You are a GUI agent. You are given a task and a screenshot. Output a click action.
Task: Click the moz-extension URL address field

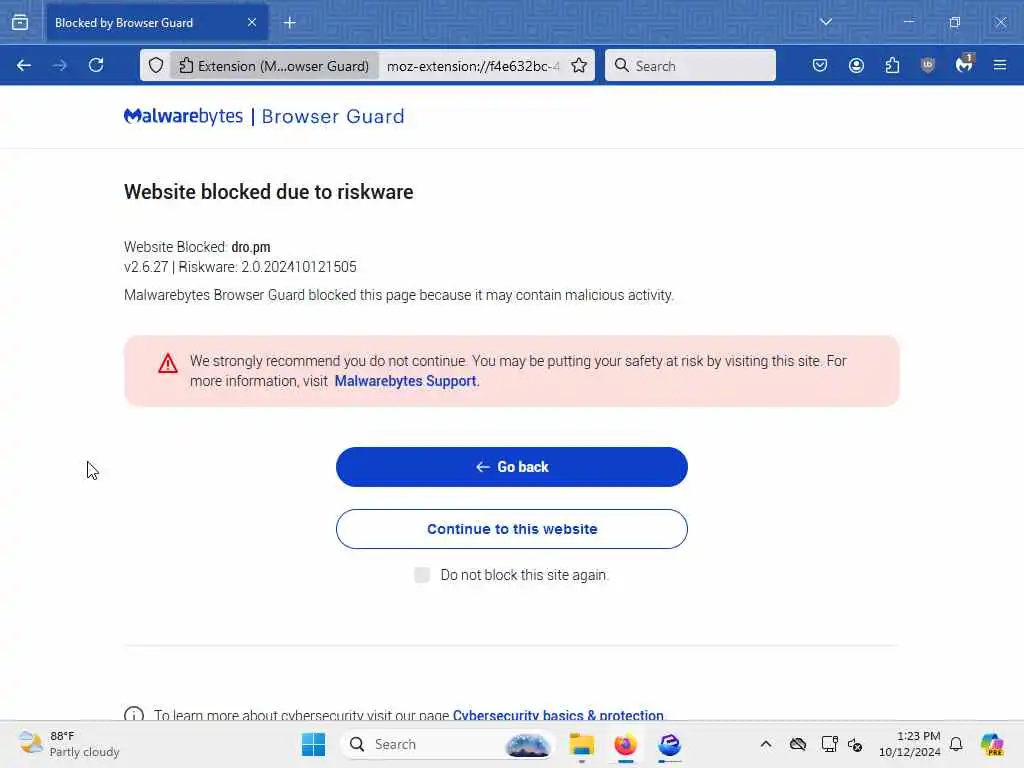(x=473, y=66)
